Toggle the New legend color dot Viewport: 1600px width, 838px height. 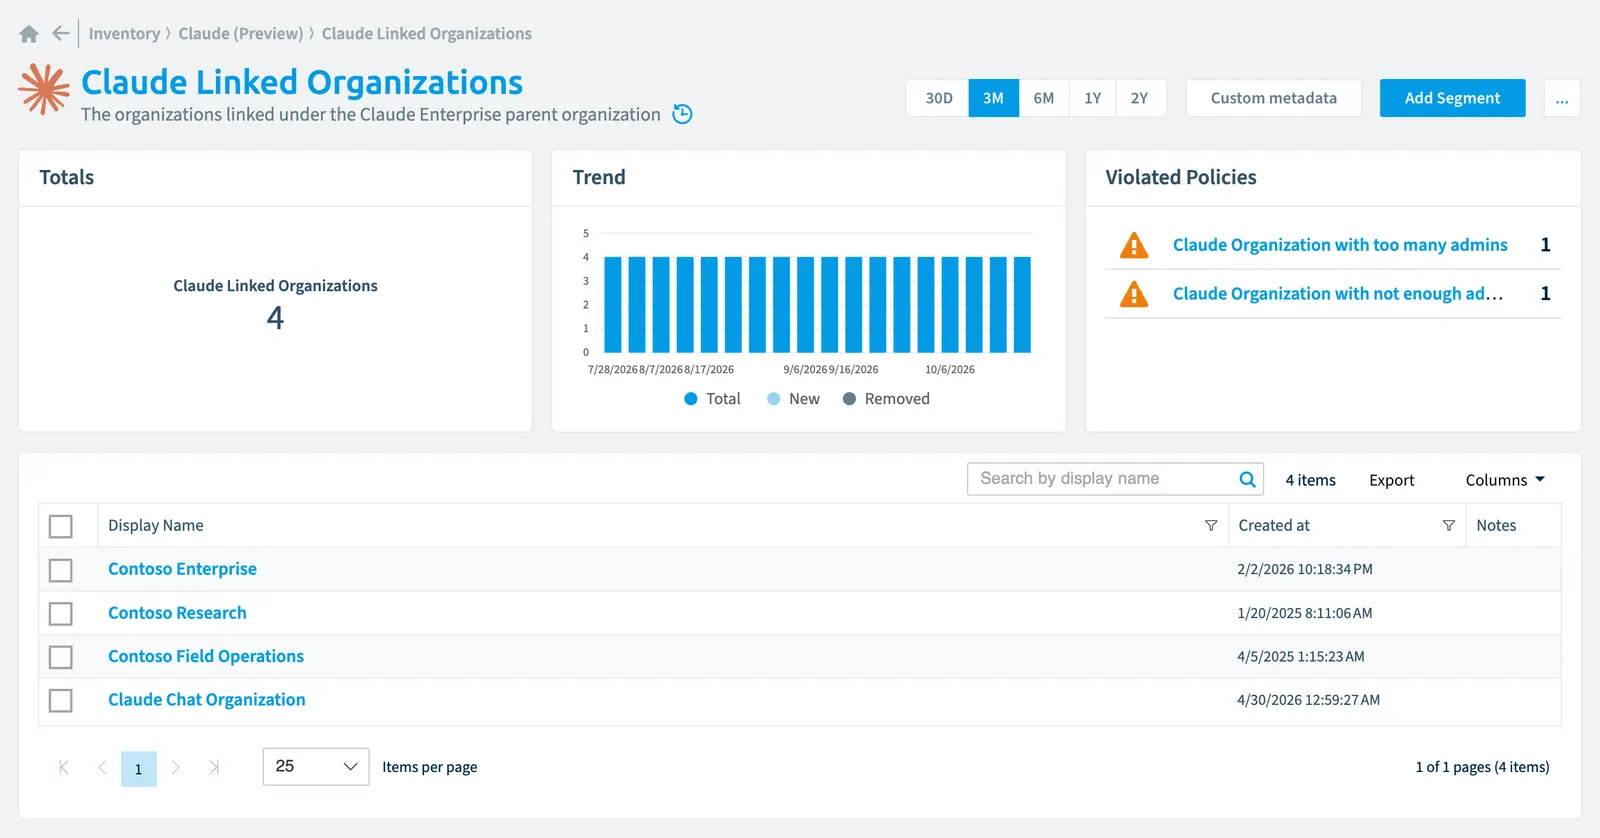pos(773,399)
